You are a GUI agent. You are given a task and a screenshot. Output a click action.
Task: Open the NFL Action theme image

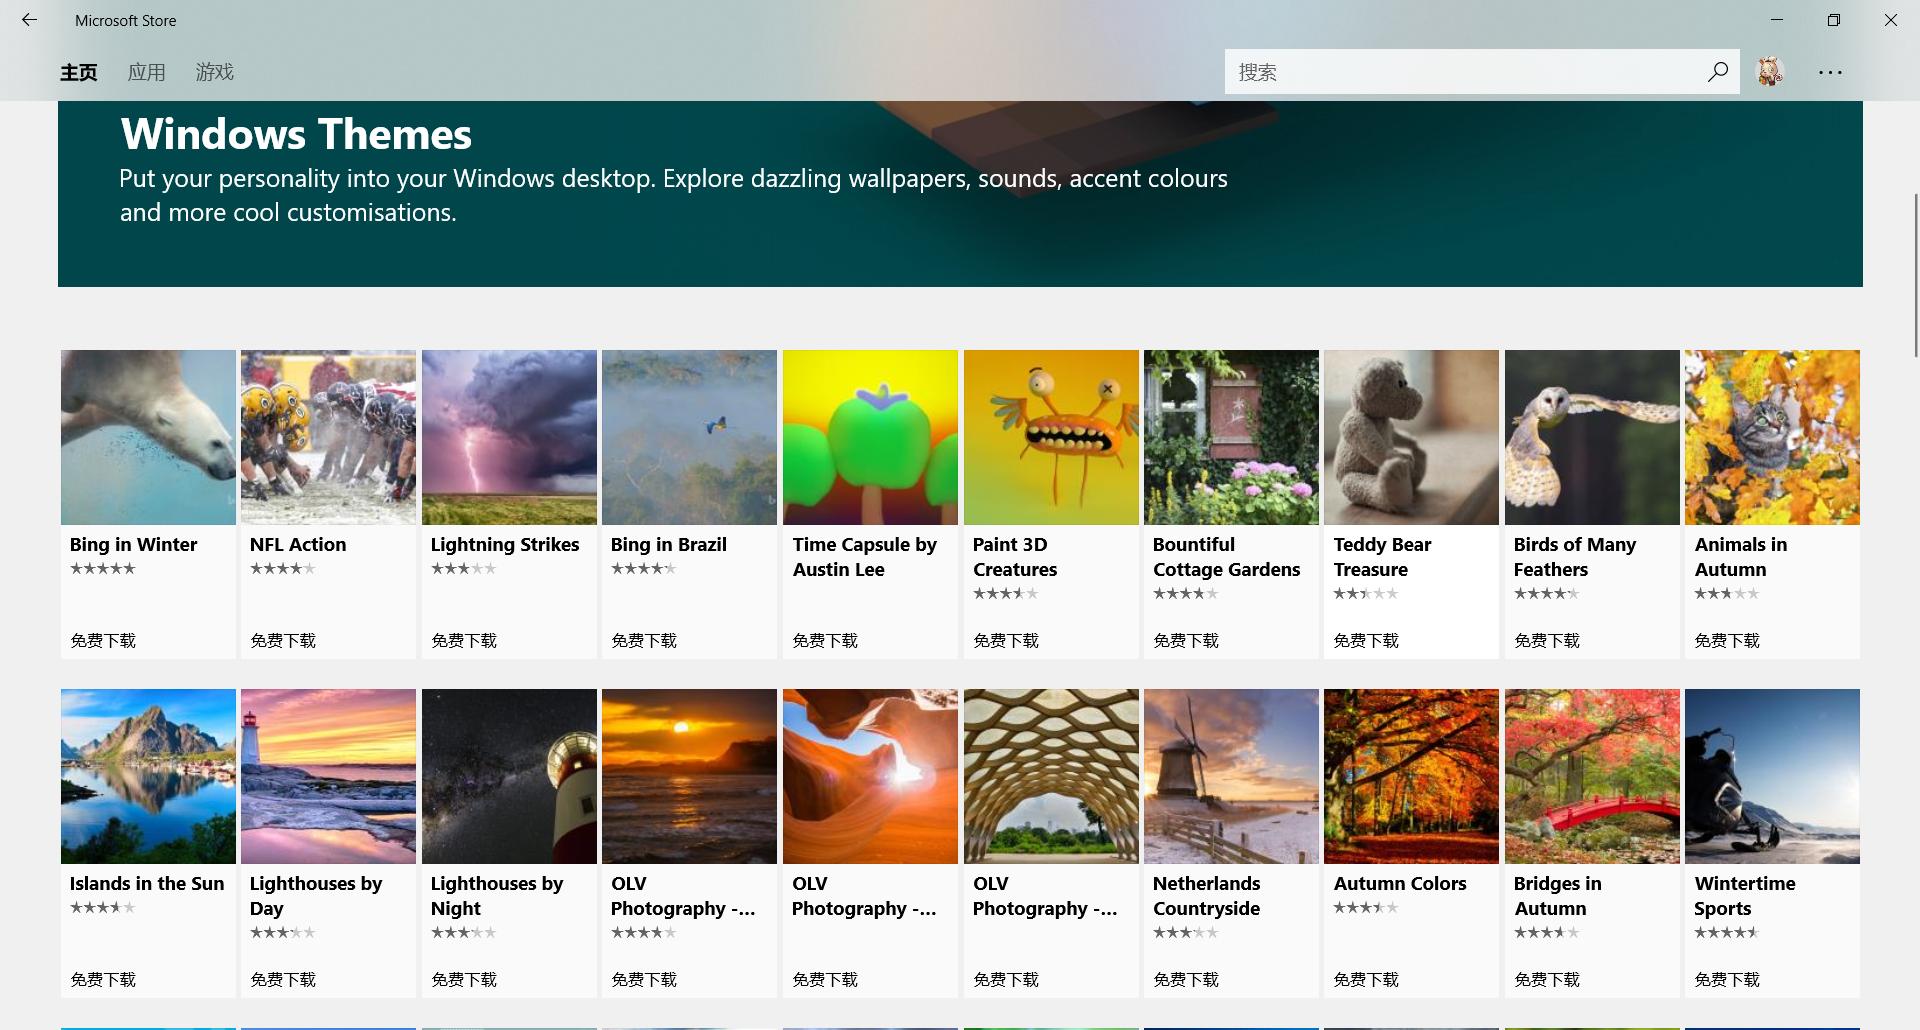[x=328, y=437]
